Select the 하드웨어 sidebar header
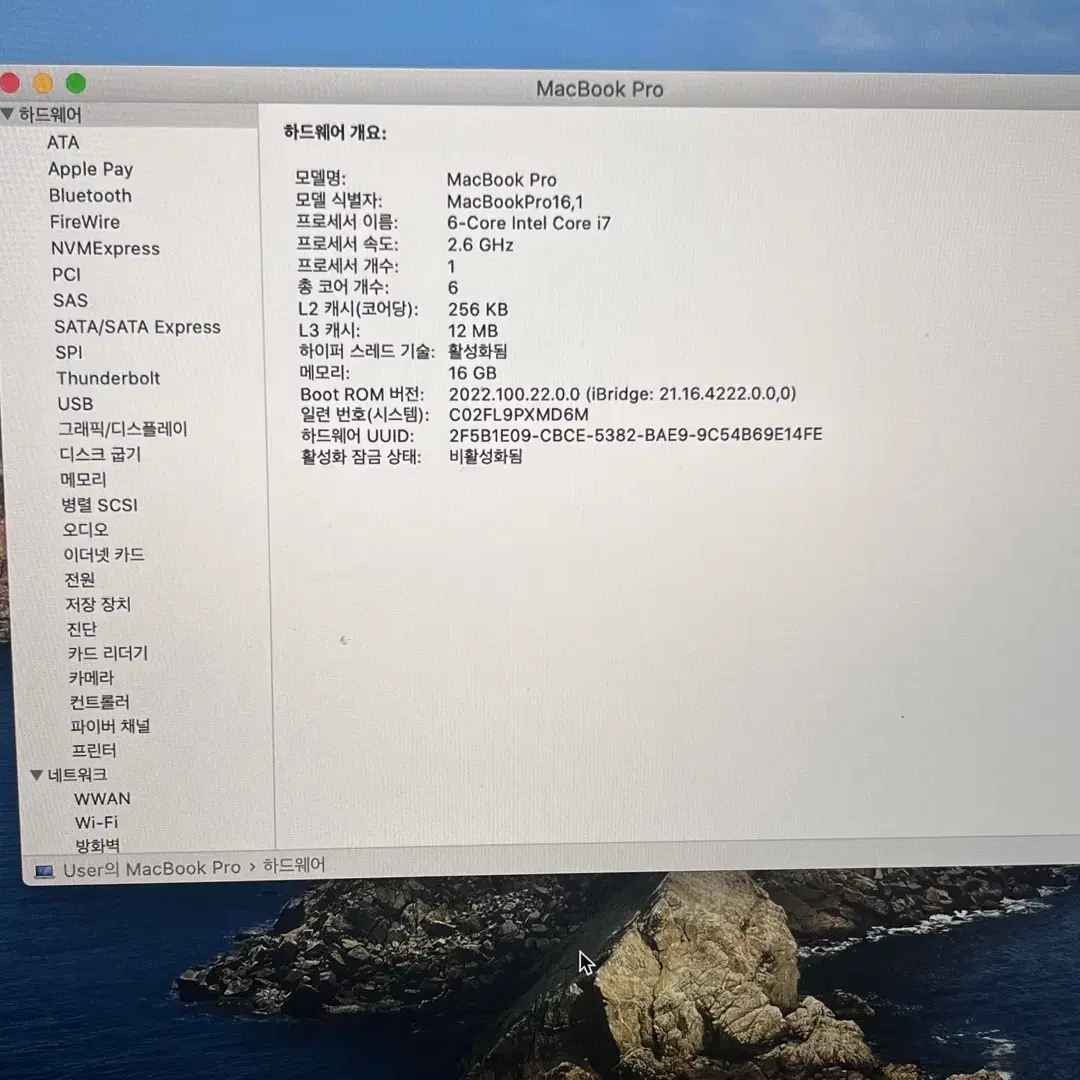The height and width of the screenshot is (1080, 1080). [50, 114]
